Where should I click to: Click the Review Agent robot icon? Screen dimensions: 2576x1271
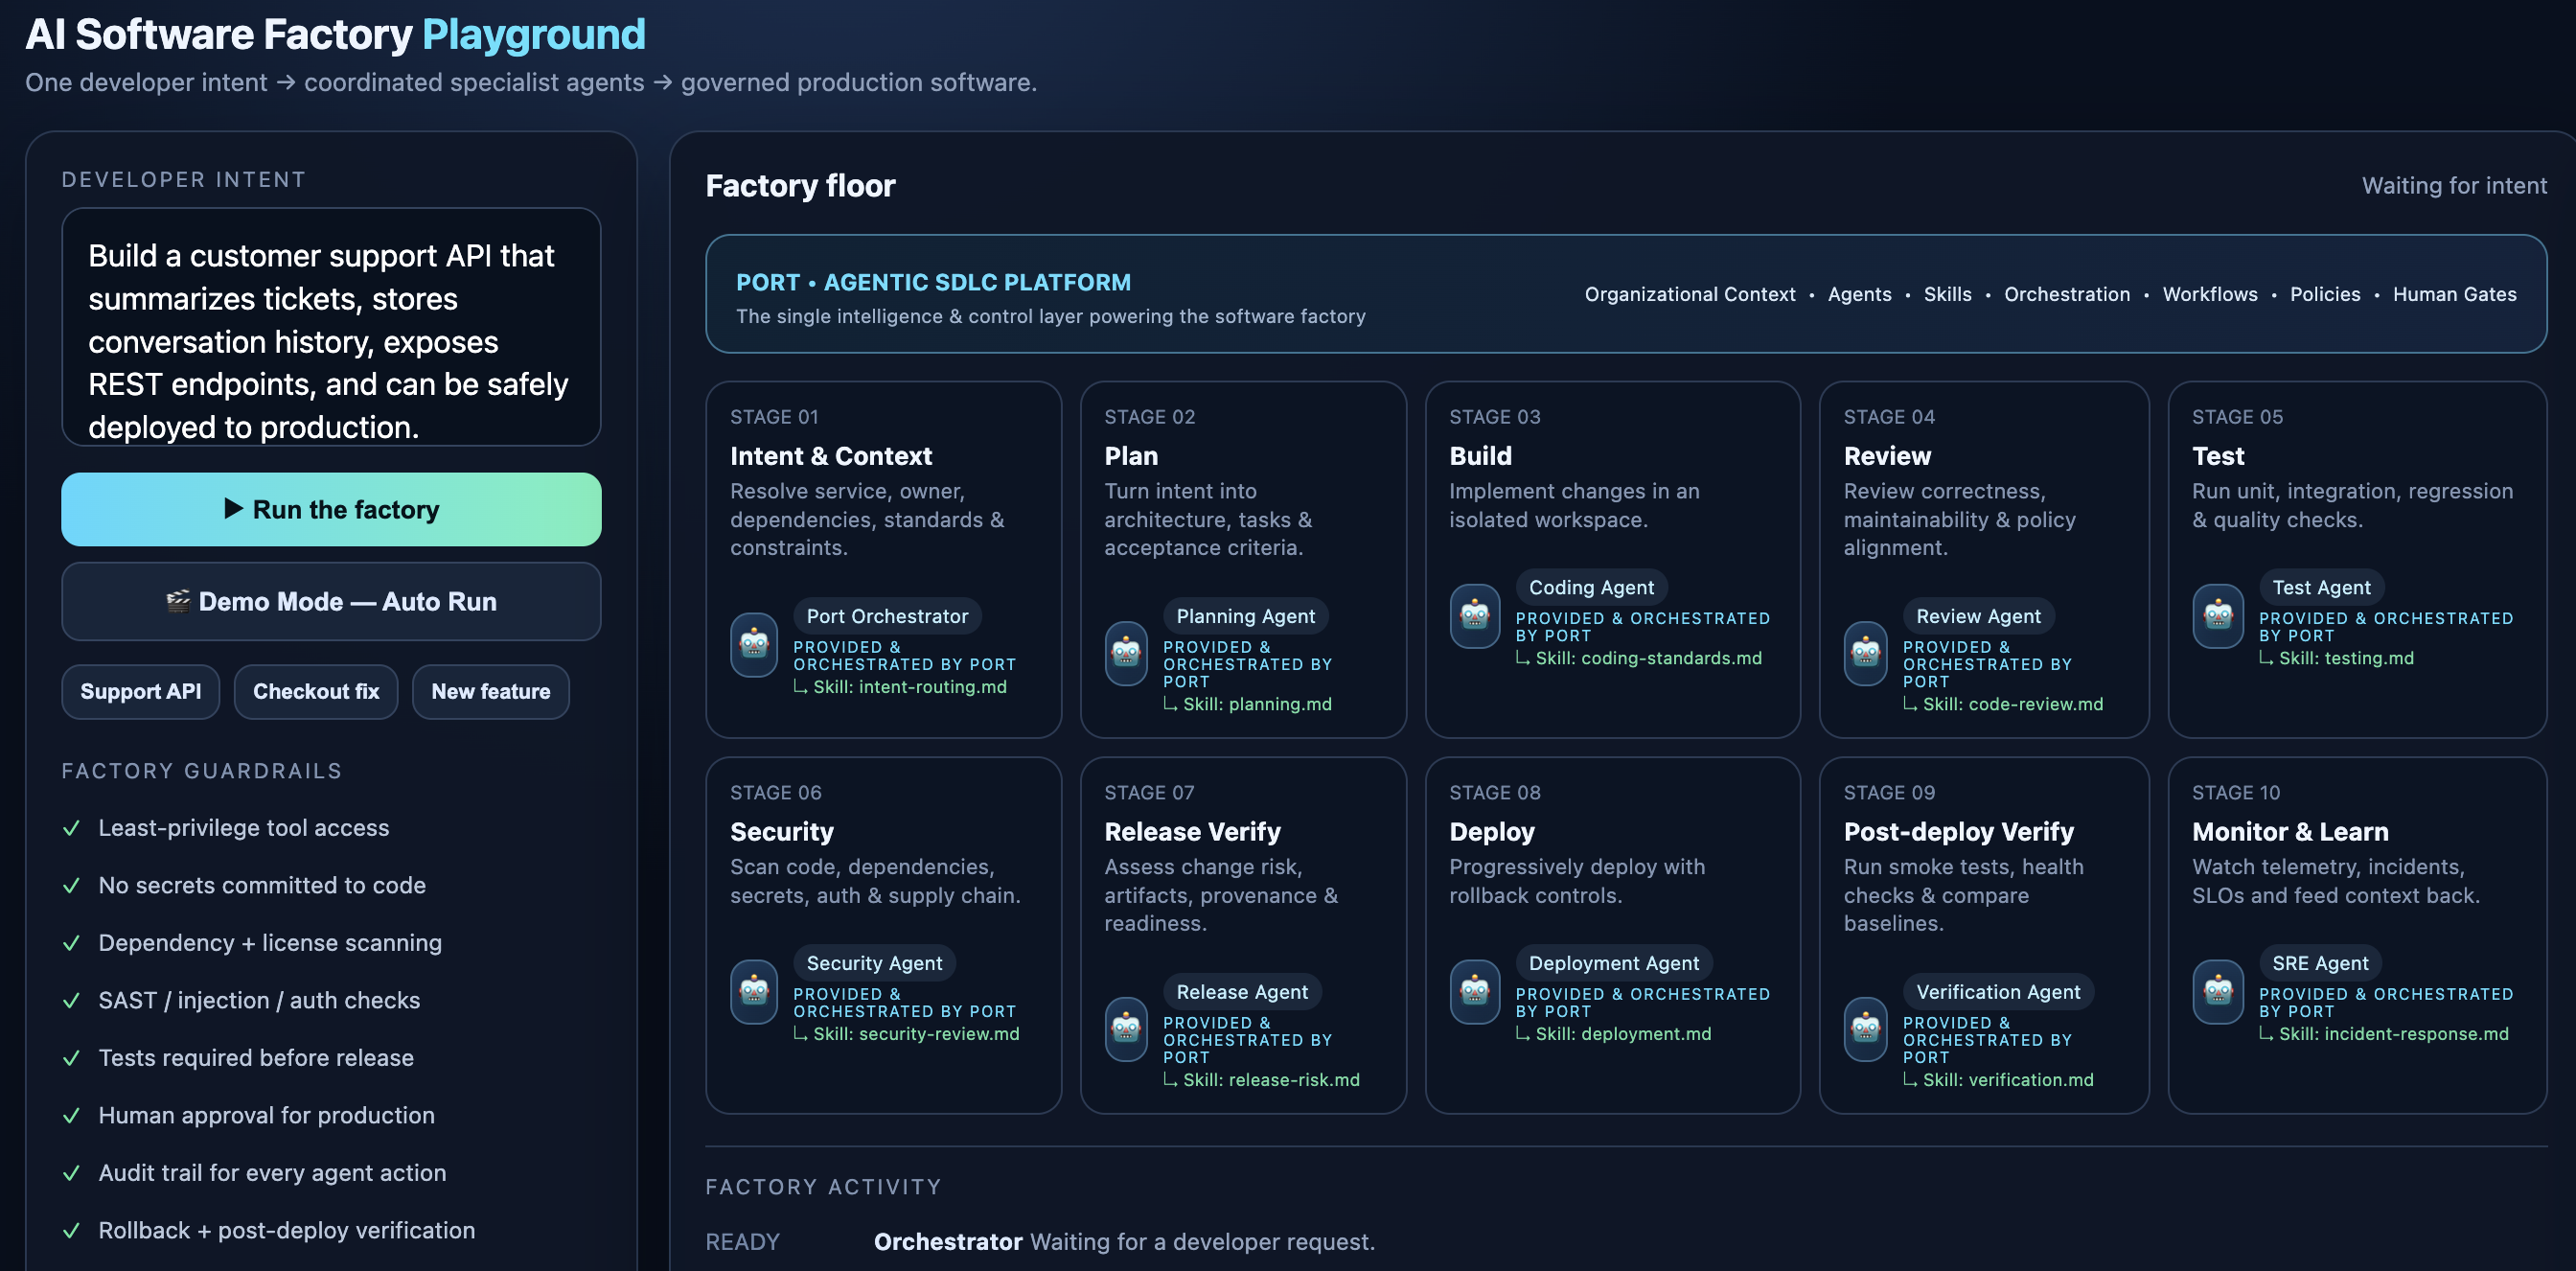click(x=1866, y=654)
